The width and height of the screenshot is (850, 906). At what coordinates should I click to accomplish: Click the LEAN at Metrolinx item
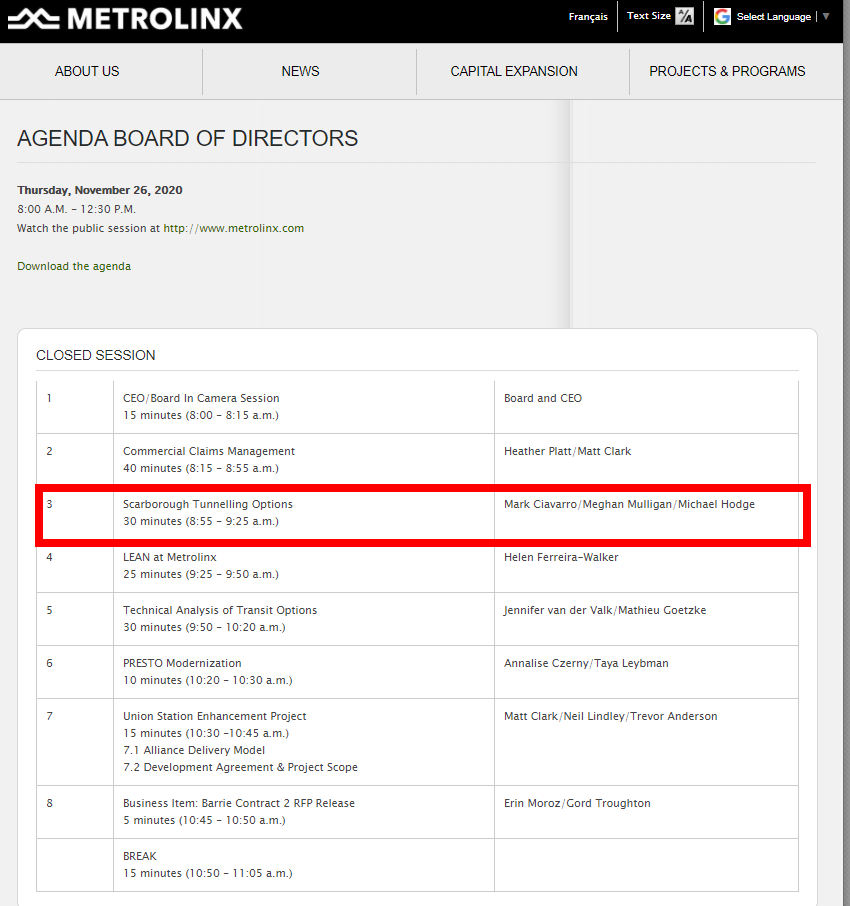[170, 557]
